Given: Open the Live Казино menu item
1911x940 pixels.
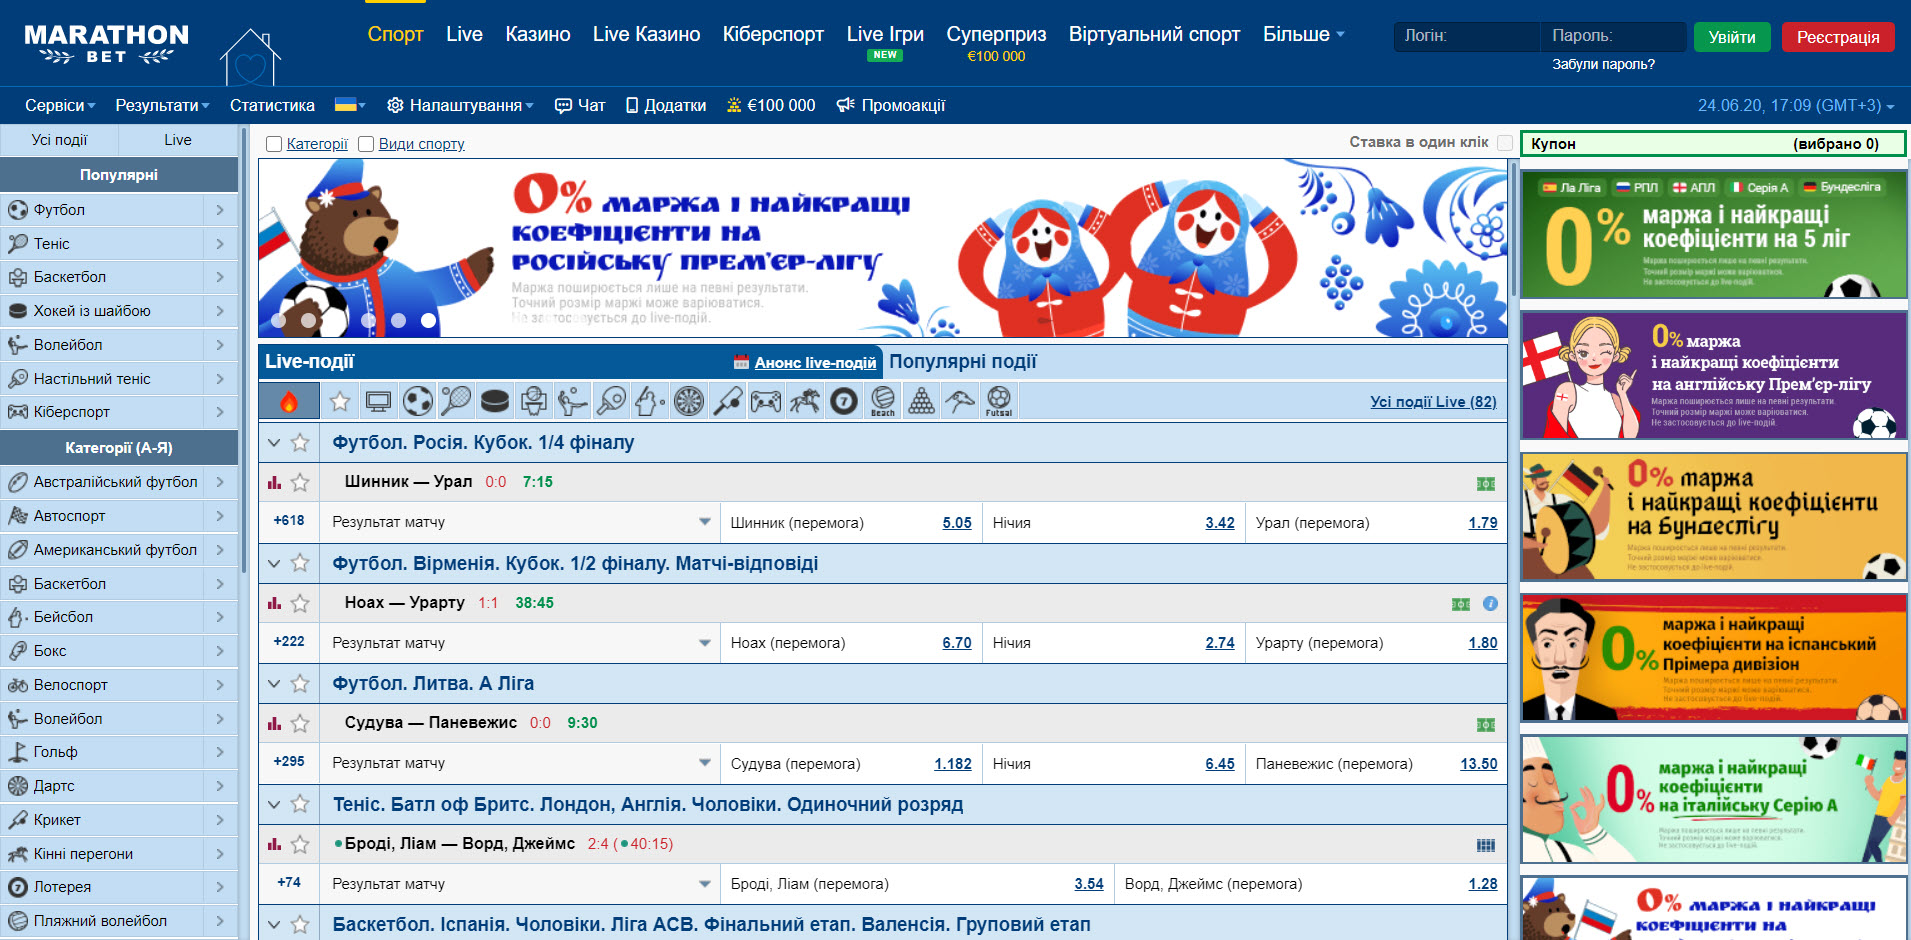Looking at the screenshot, I should 646,33.
